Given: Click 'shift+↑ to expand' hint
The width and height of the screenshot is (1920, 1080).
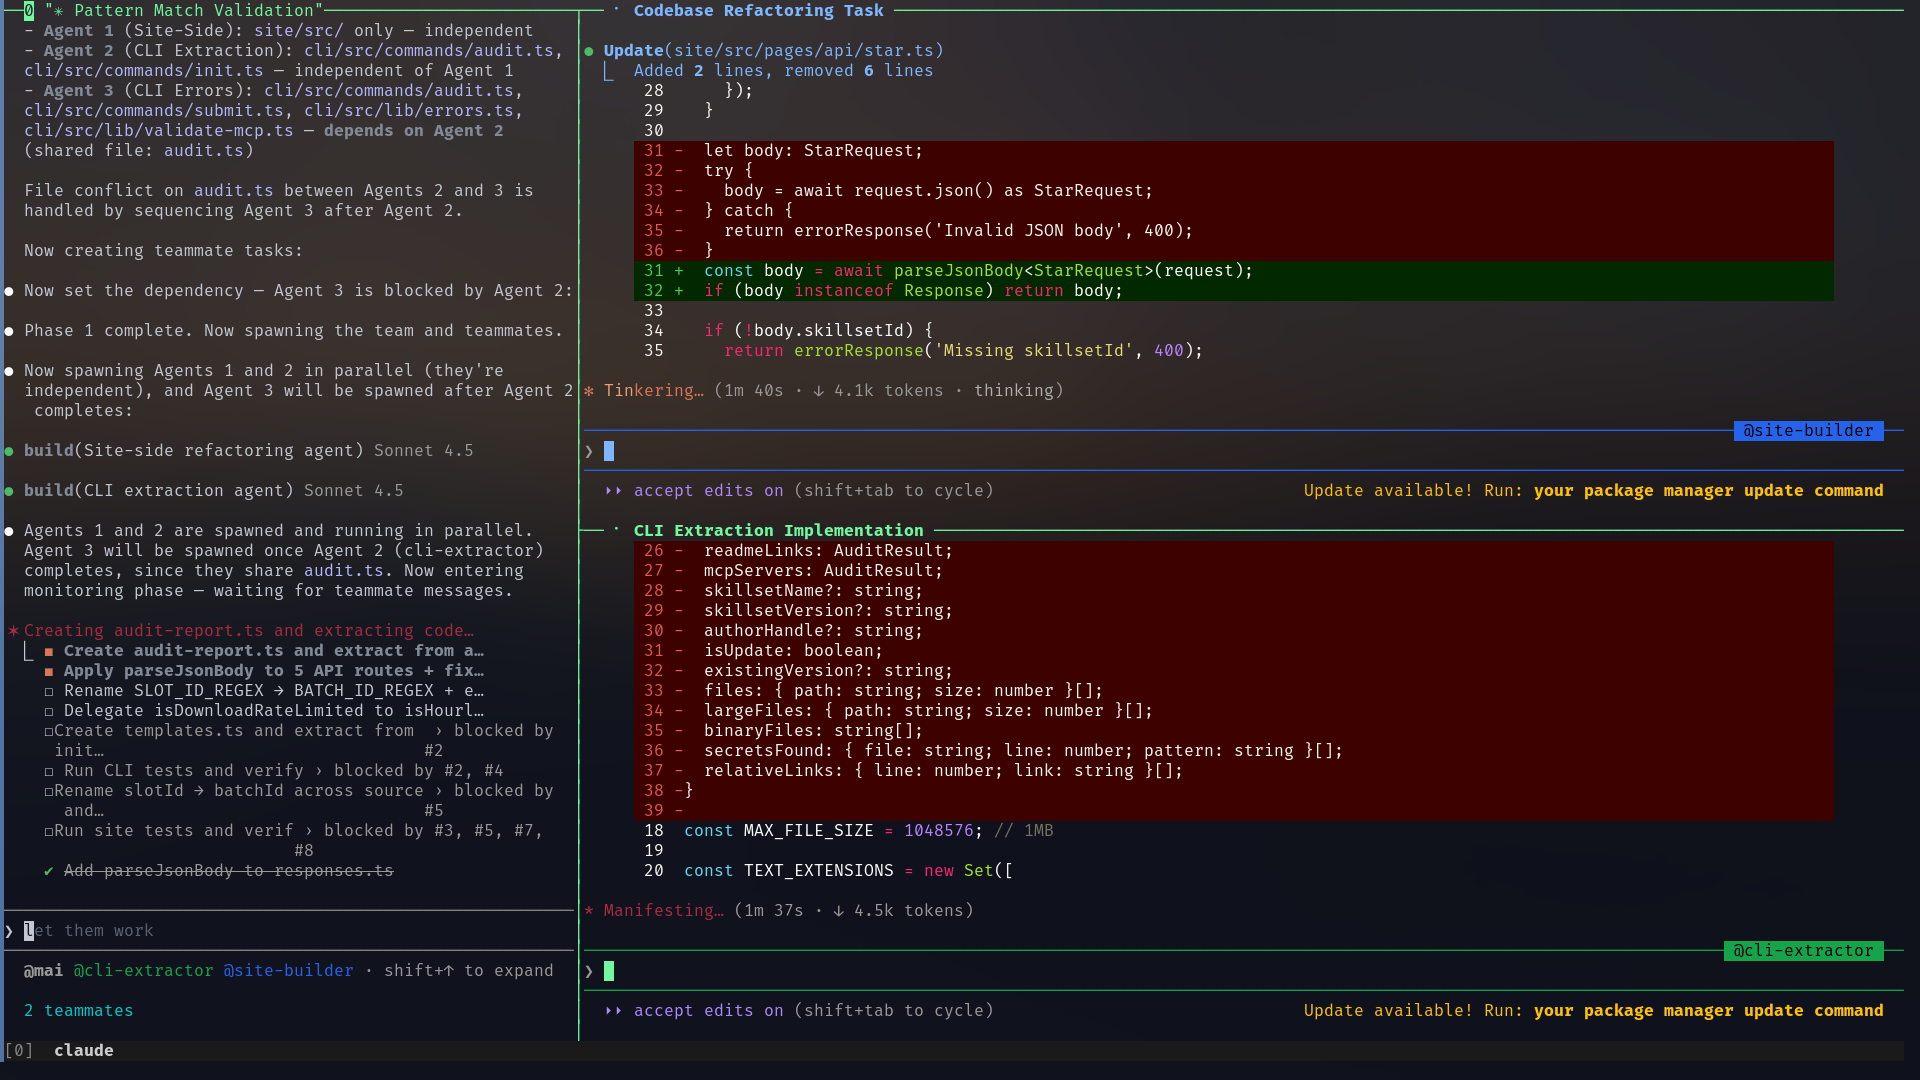Looking at the screenshot, I should [x=469, y=971].
